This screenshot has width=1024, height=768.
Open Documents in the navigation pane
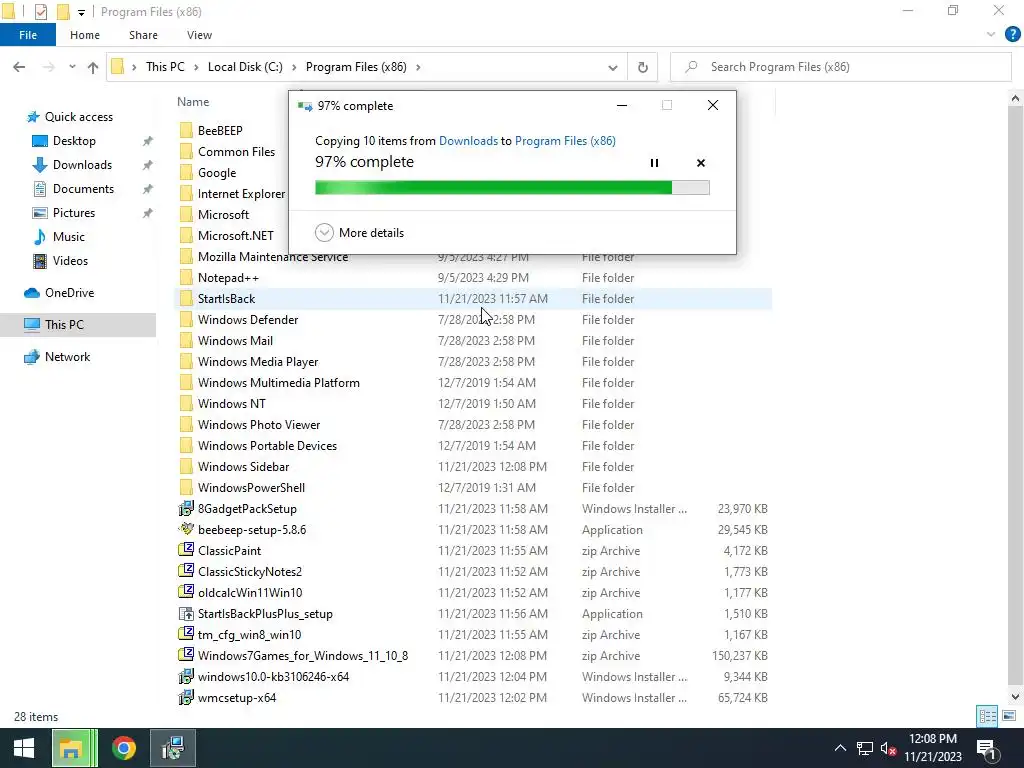(73, 189)
